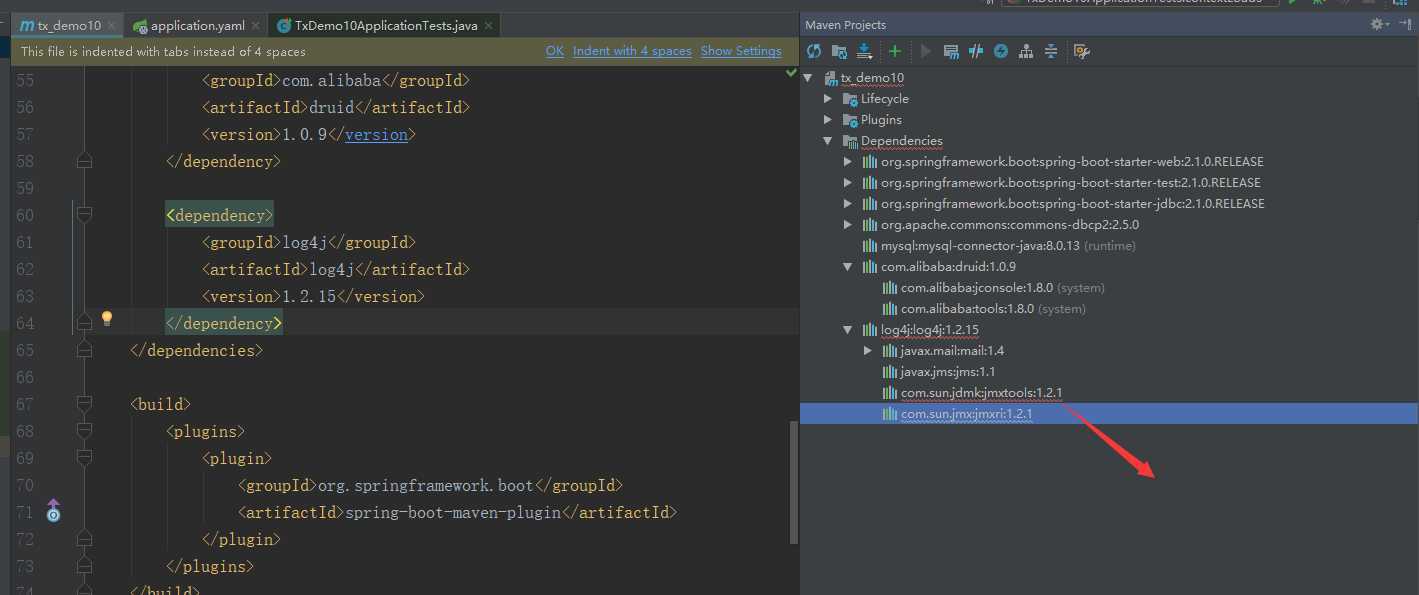This screenshot has width=1419, height=595.
Task: Hide the Maven Projects panel
Action: (1405, 24)
